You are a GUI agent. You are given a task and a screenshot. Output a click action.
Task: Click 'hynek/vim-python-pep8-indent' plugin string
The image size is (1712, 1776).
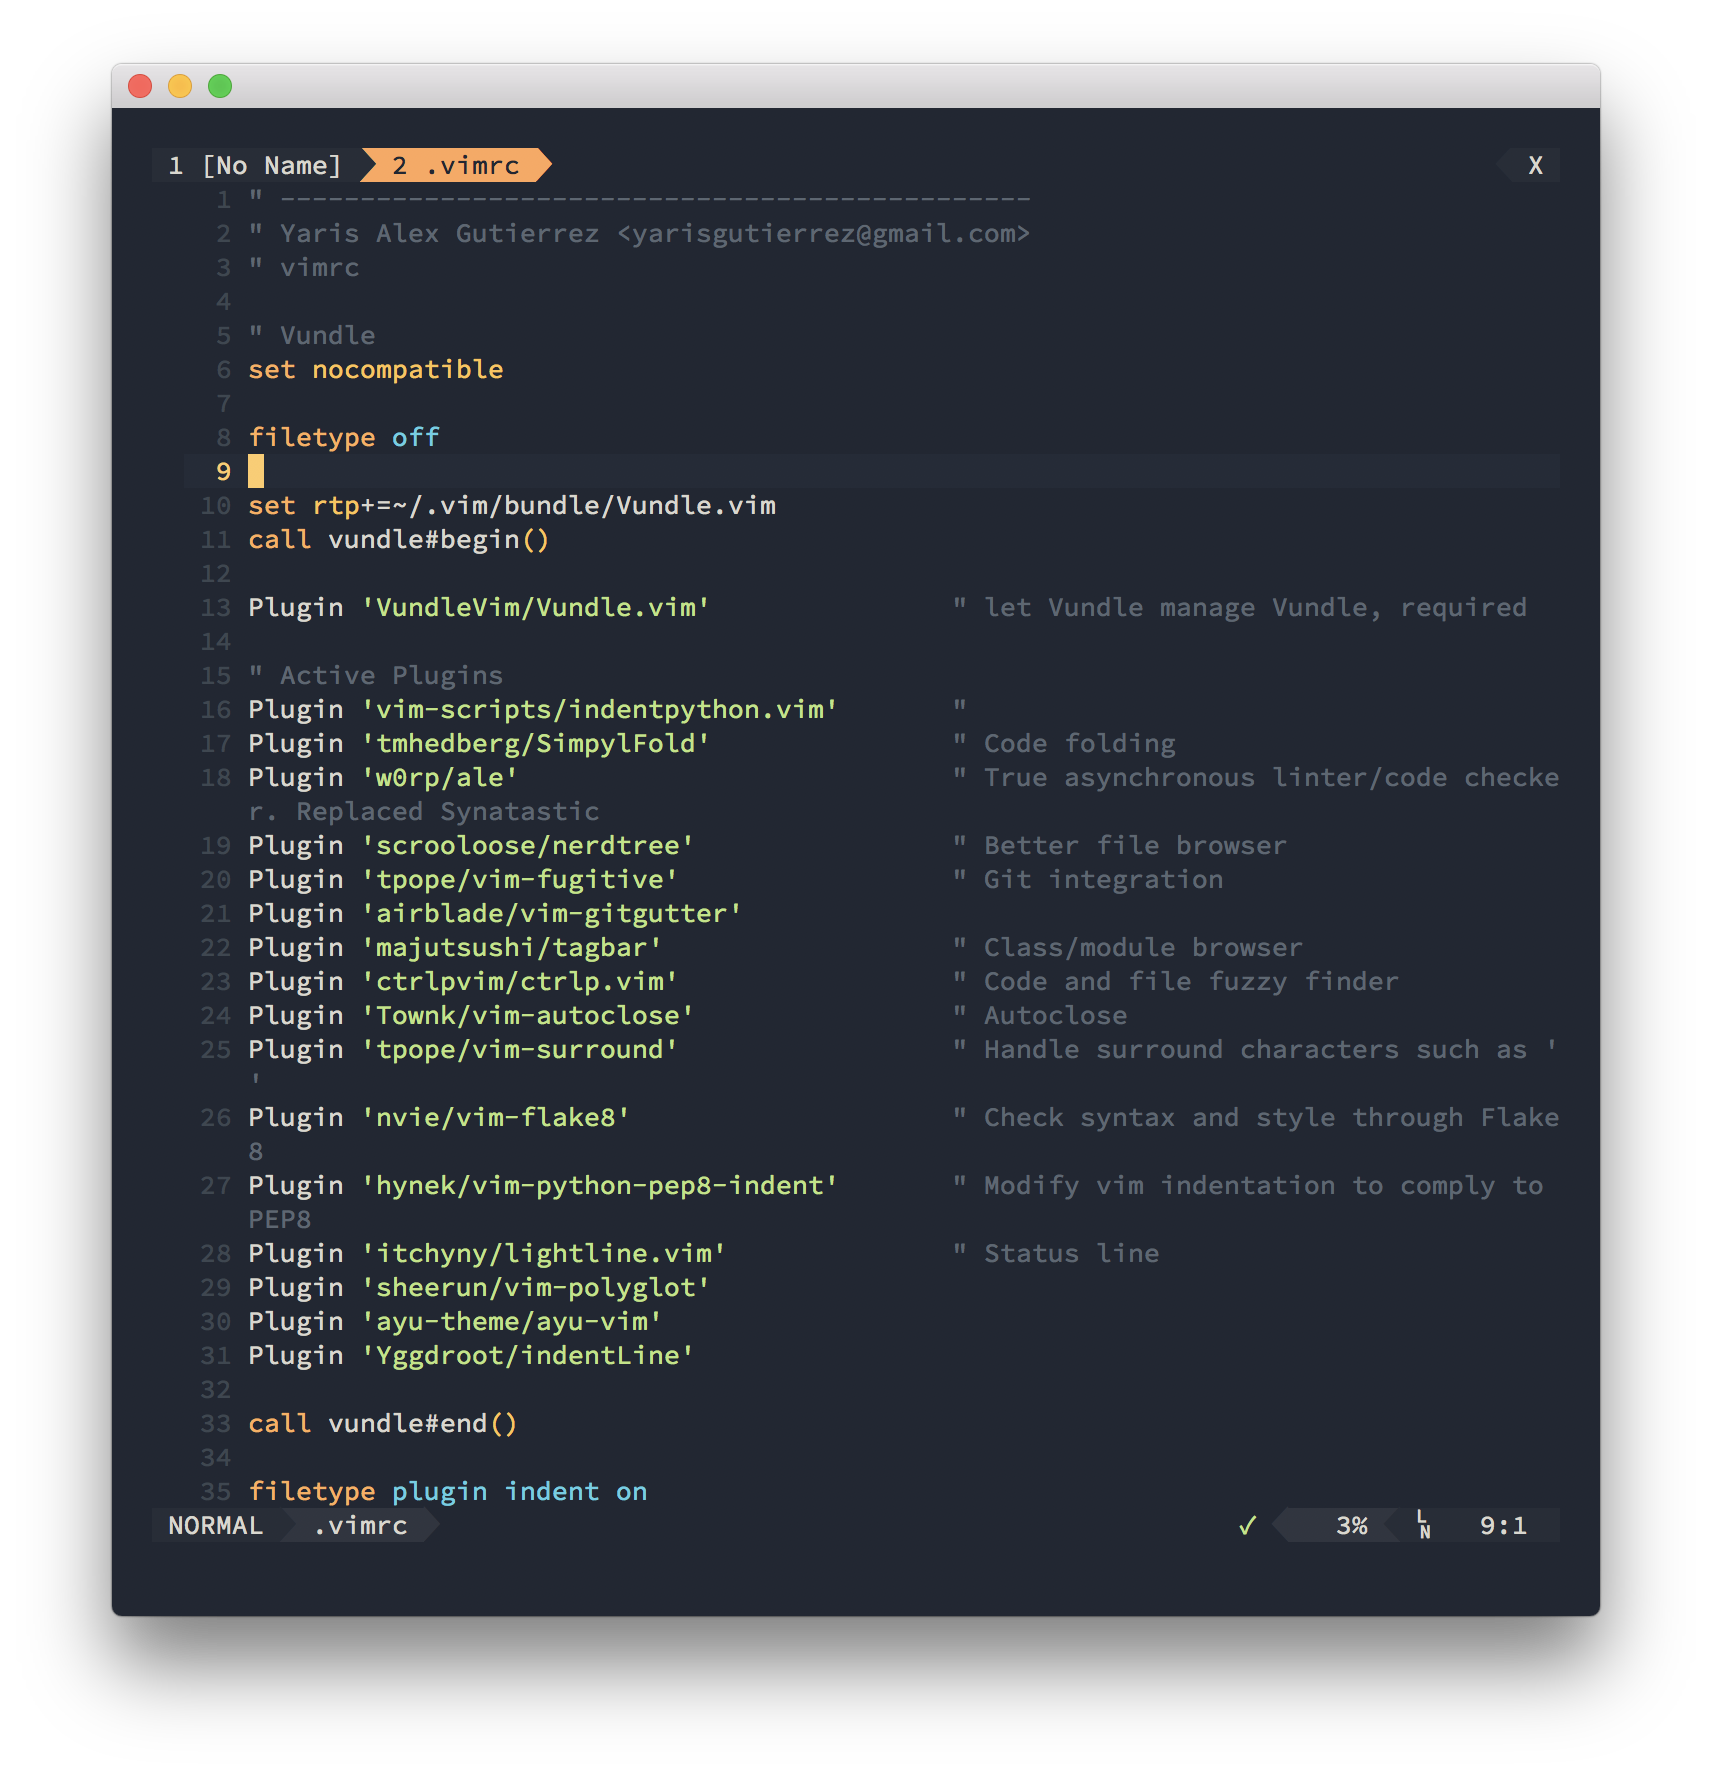(x=600, y=1185)
